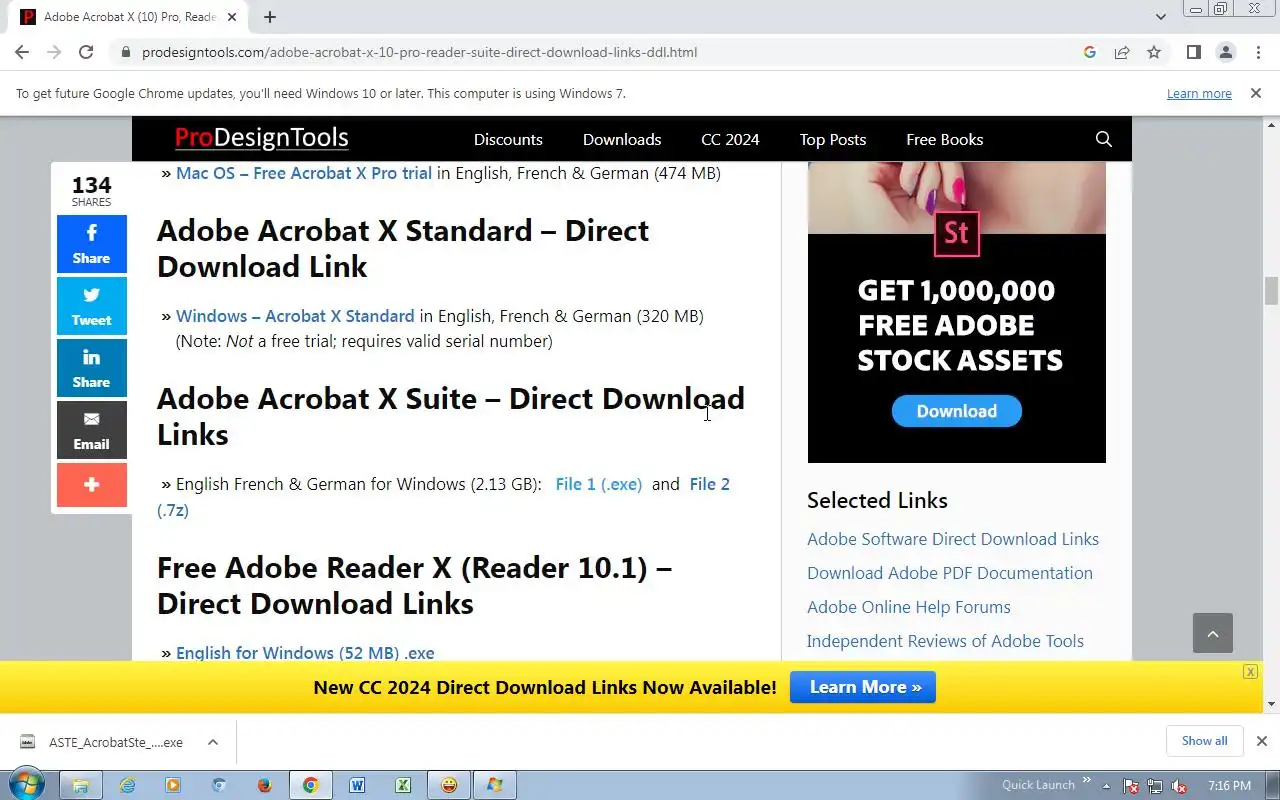Click the Google icon in address bar
The image size is (1280, 800).
point(1090,52)
